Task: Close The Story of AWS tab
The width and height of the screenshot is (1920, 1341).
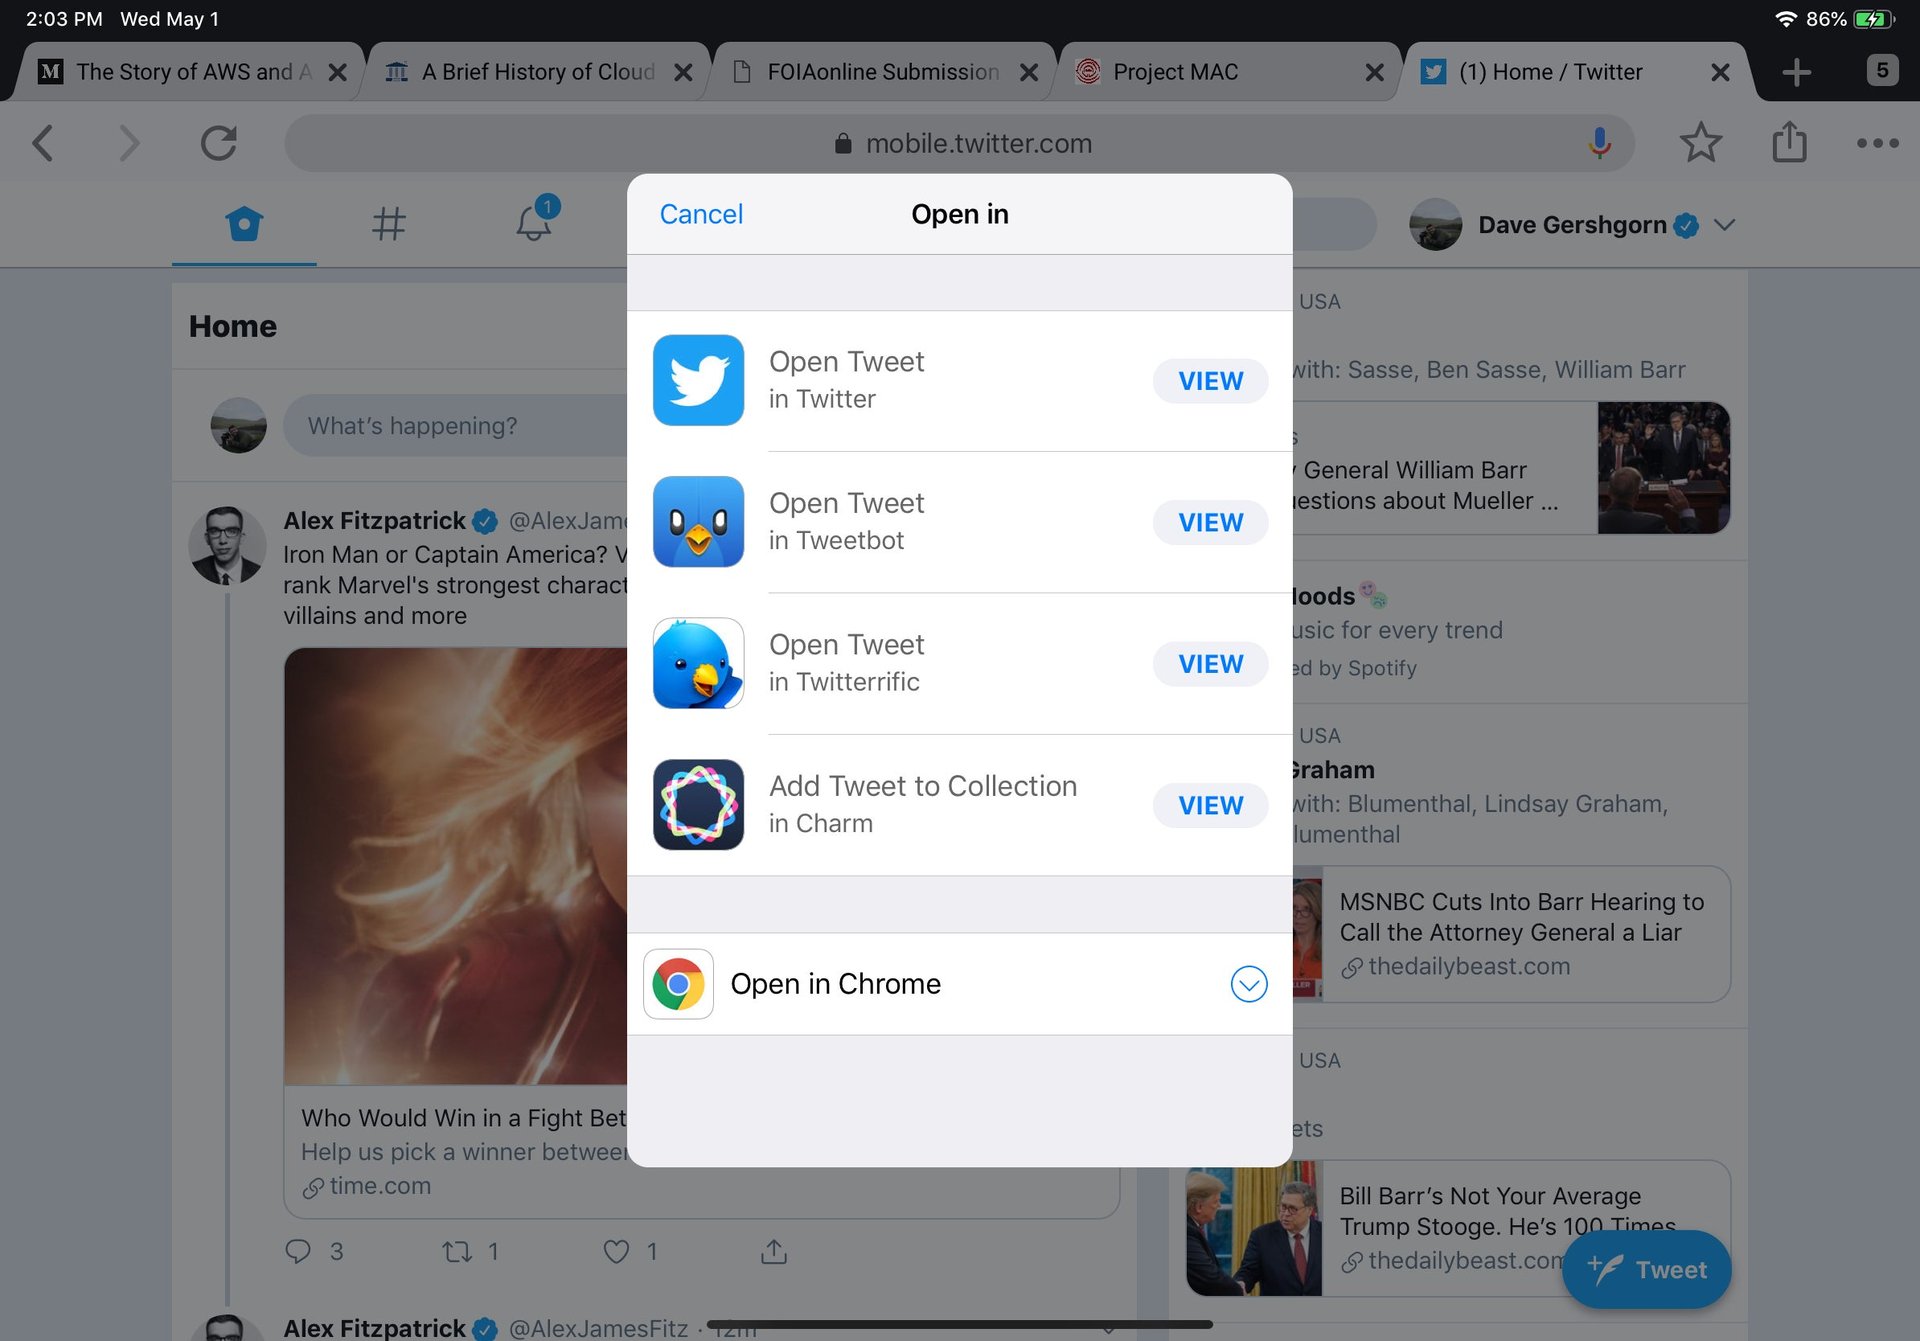Action: coord(338,72)
